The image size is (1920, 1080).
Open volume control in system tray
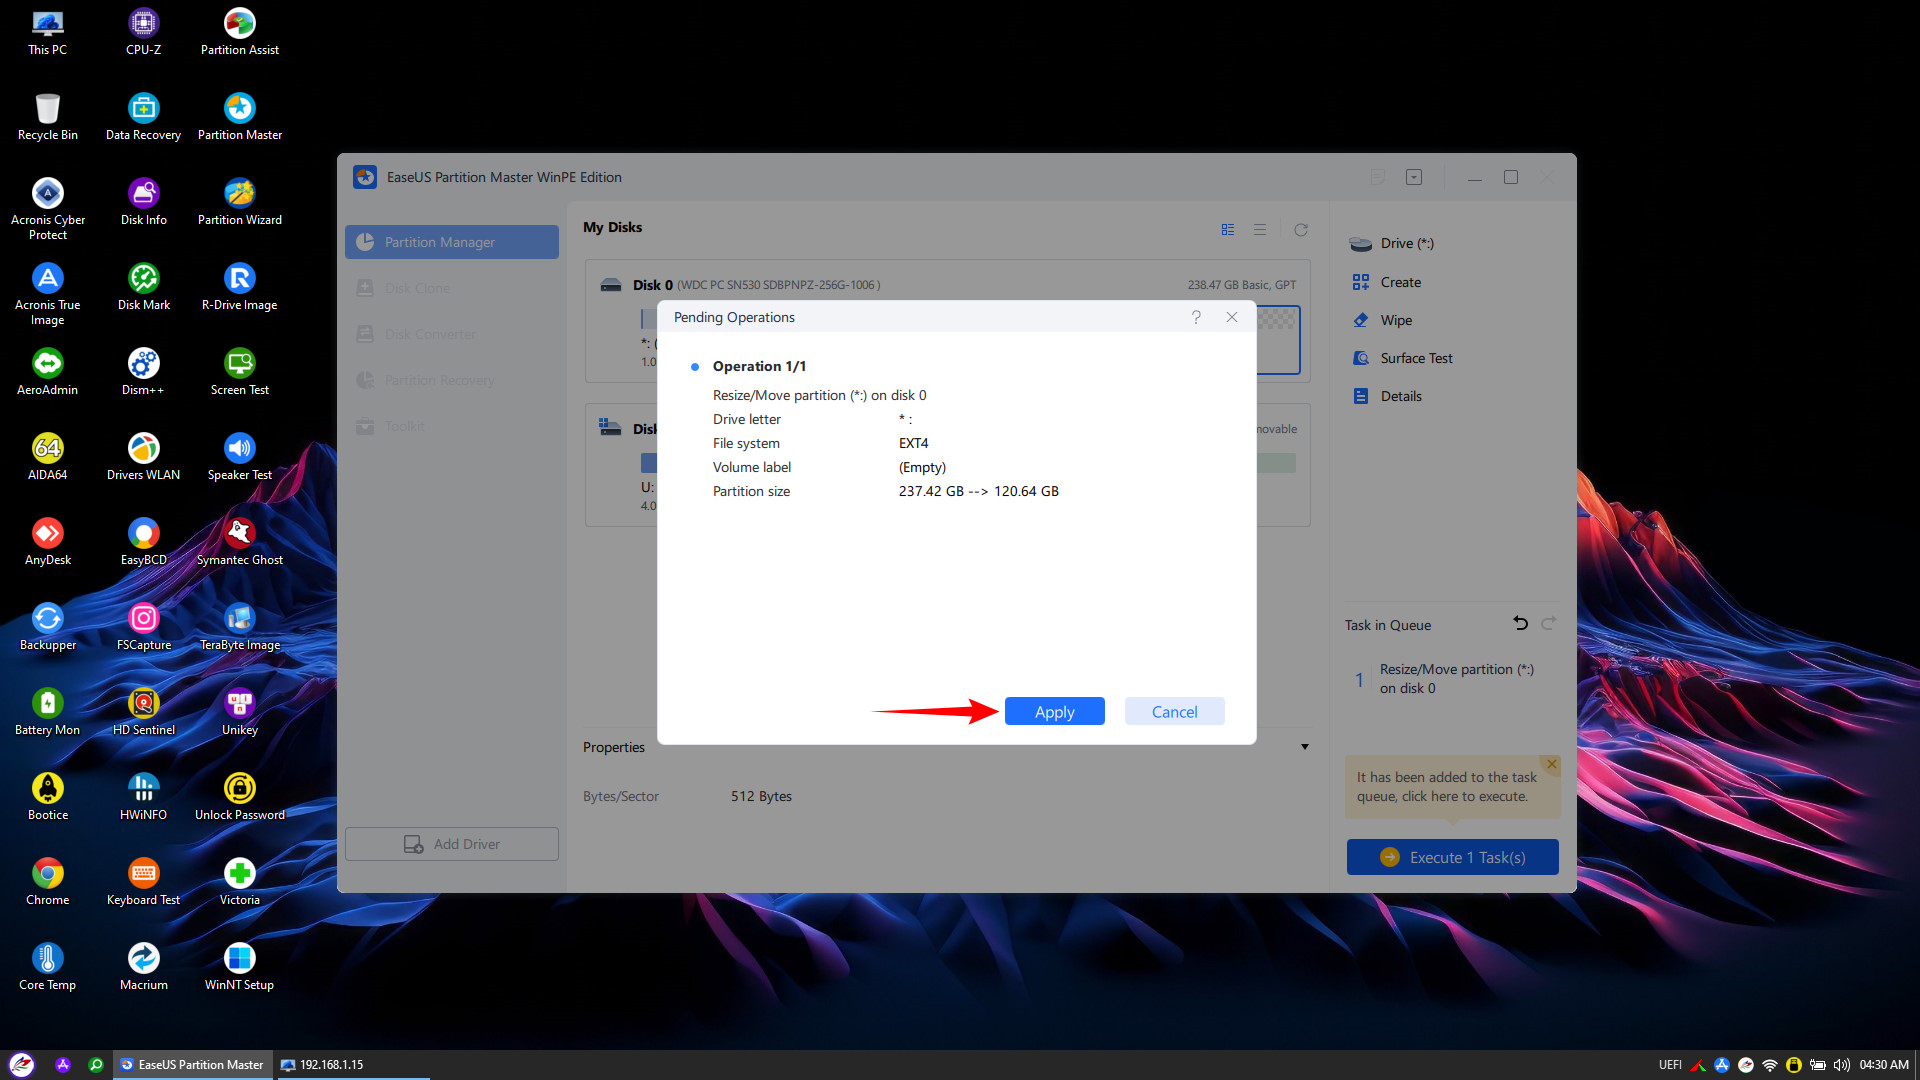pos(1841,1065)
